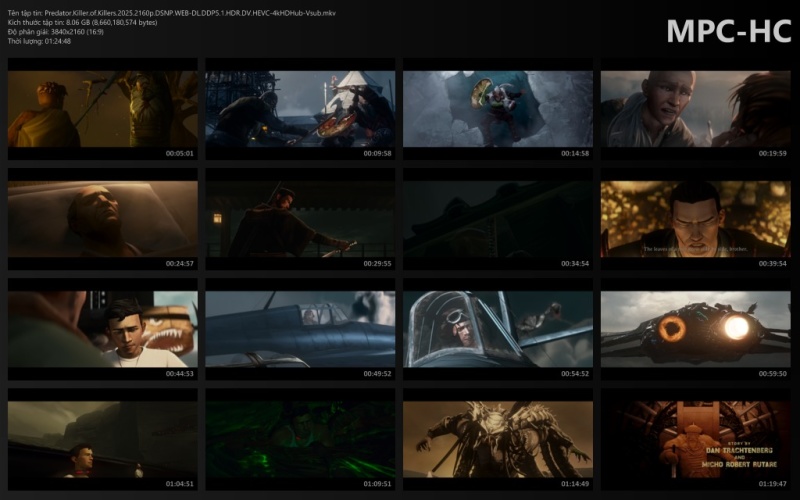This screenshot has width=800, height=500.
Task: Select the bald man thumbnail at 00:19:59
Action: [x=695, y=109]
